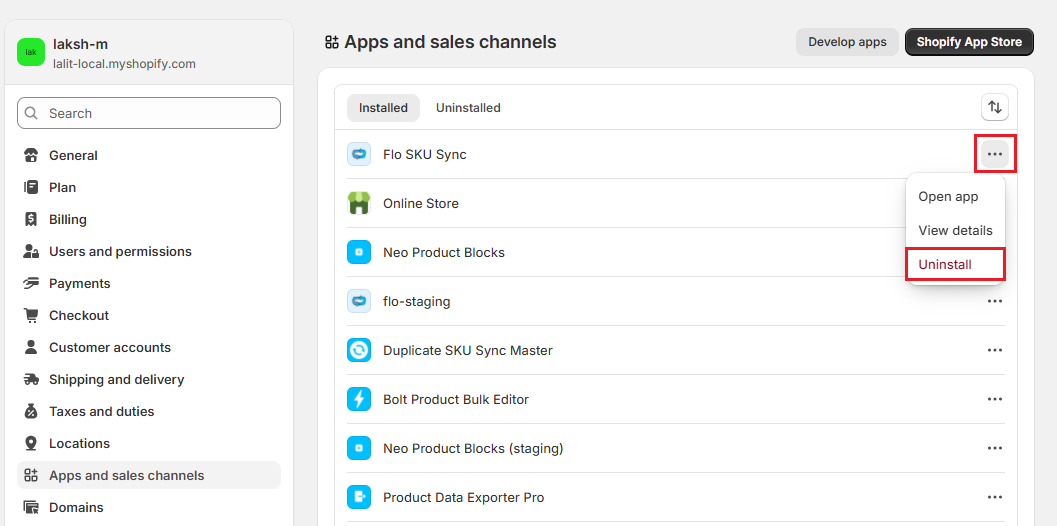The width and height of the screenshot is (1057, 526).
Task: Click the Plan icon in sidebar
Action: coord(30,187)
